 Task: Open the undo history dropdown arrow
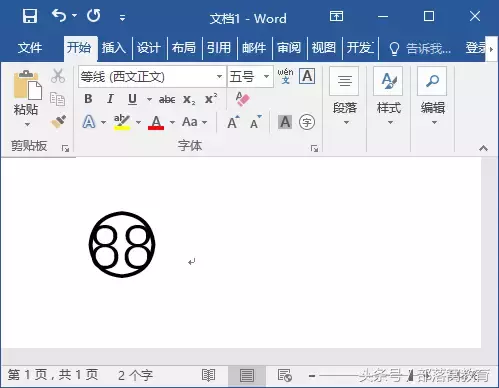coord(74,16)
